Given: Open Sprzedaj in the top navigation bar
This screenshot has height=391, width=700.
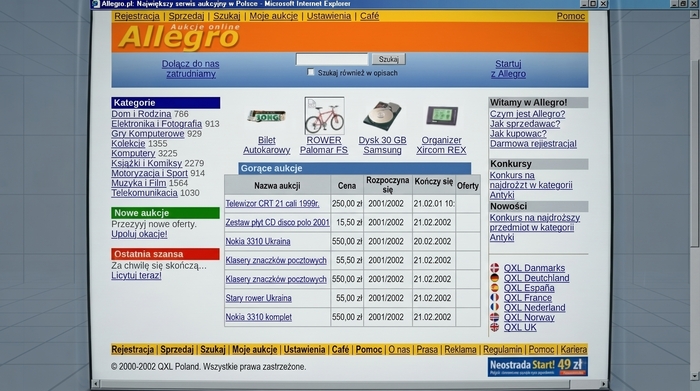Looking at the screenshot, I should click(x=186, y=16).
